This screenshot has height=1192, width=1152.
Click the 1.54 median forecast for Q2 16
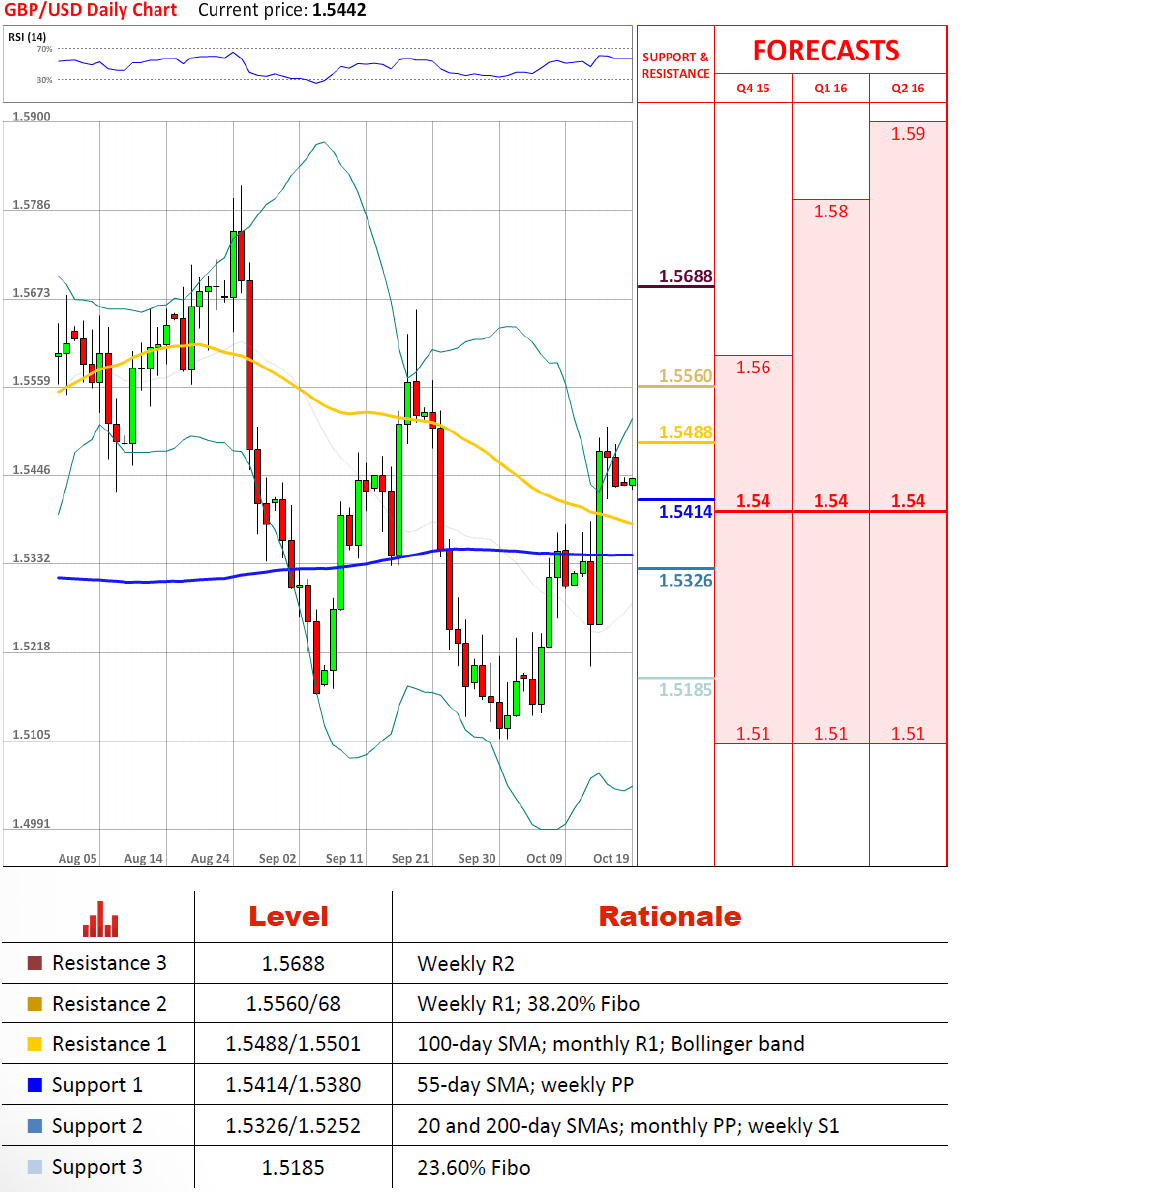coord(908,501)
